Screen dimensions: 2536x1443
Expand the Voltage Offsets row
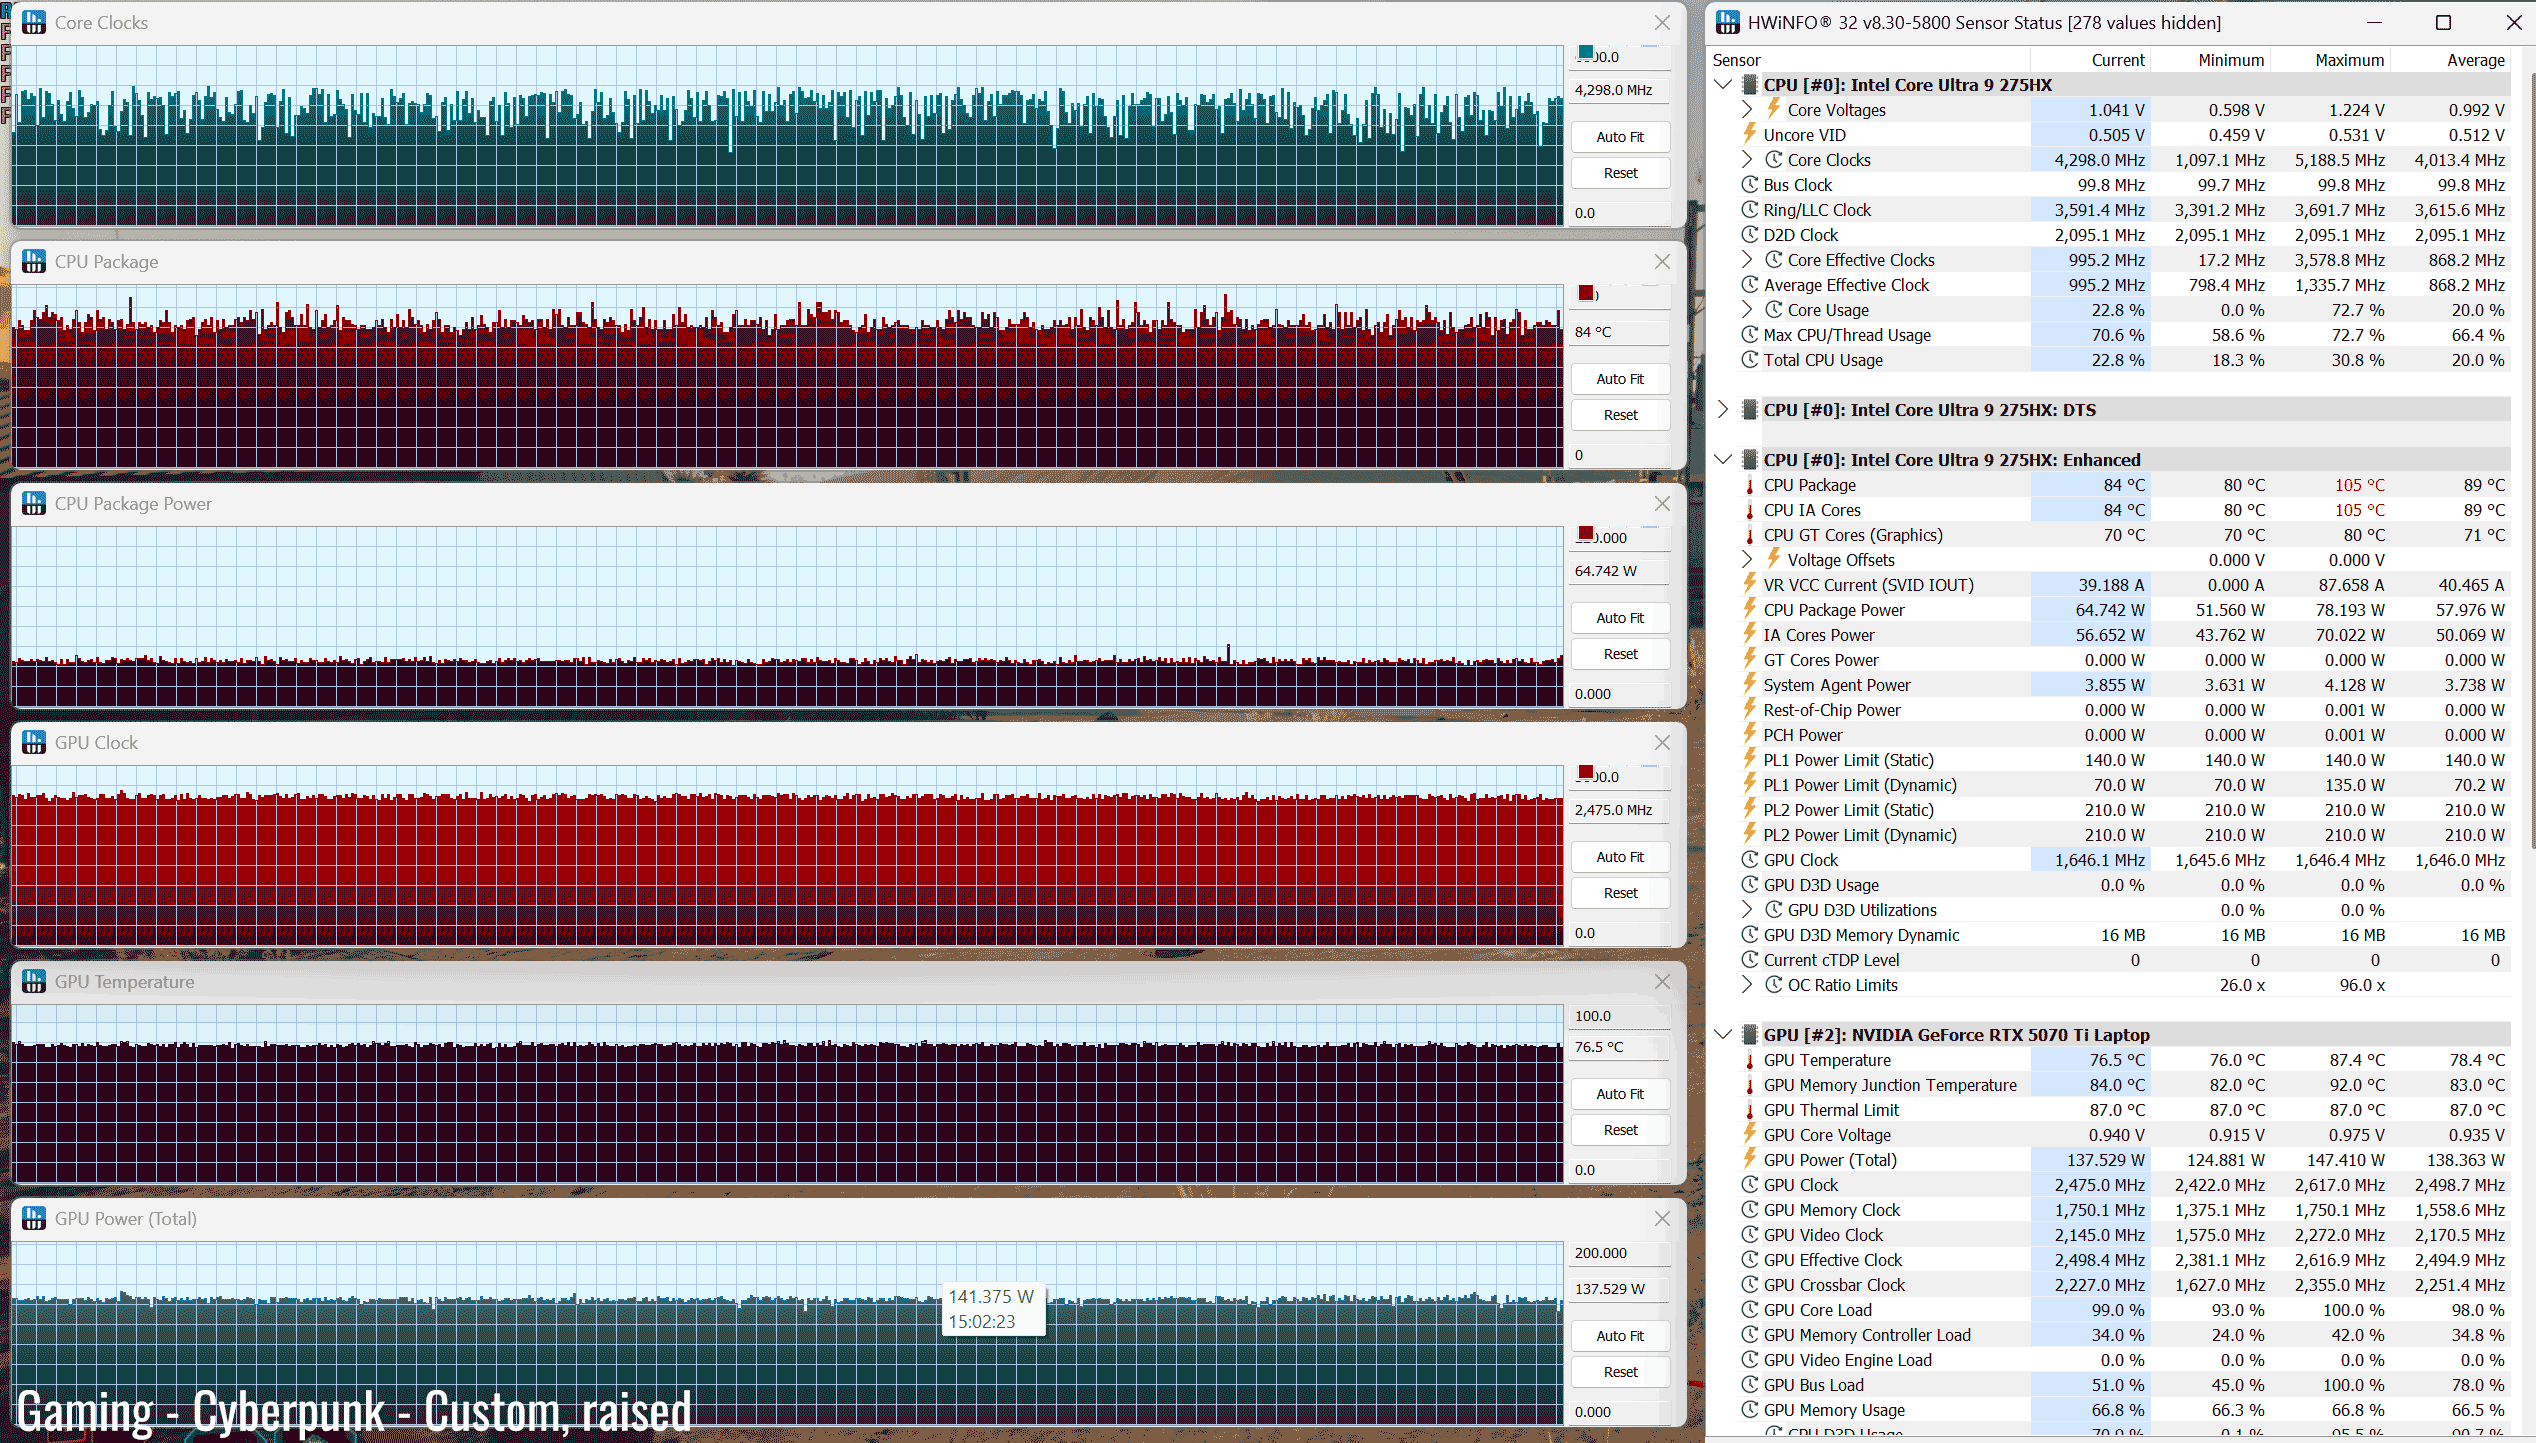click(1747, 560)
